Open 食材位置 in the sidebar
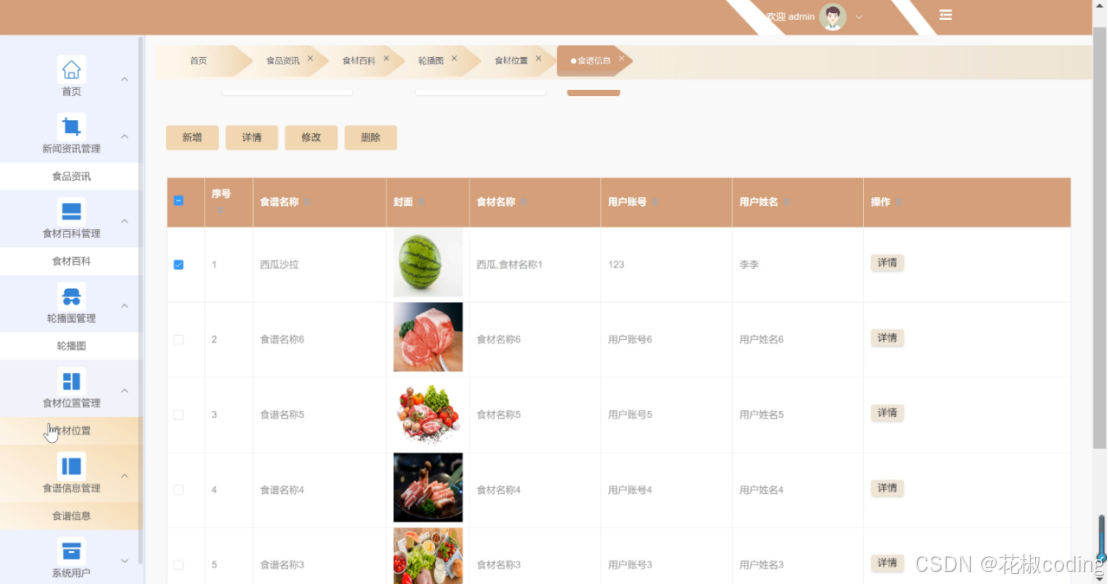 (x=71, y=431)
